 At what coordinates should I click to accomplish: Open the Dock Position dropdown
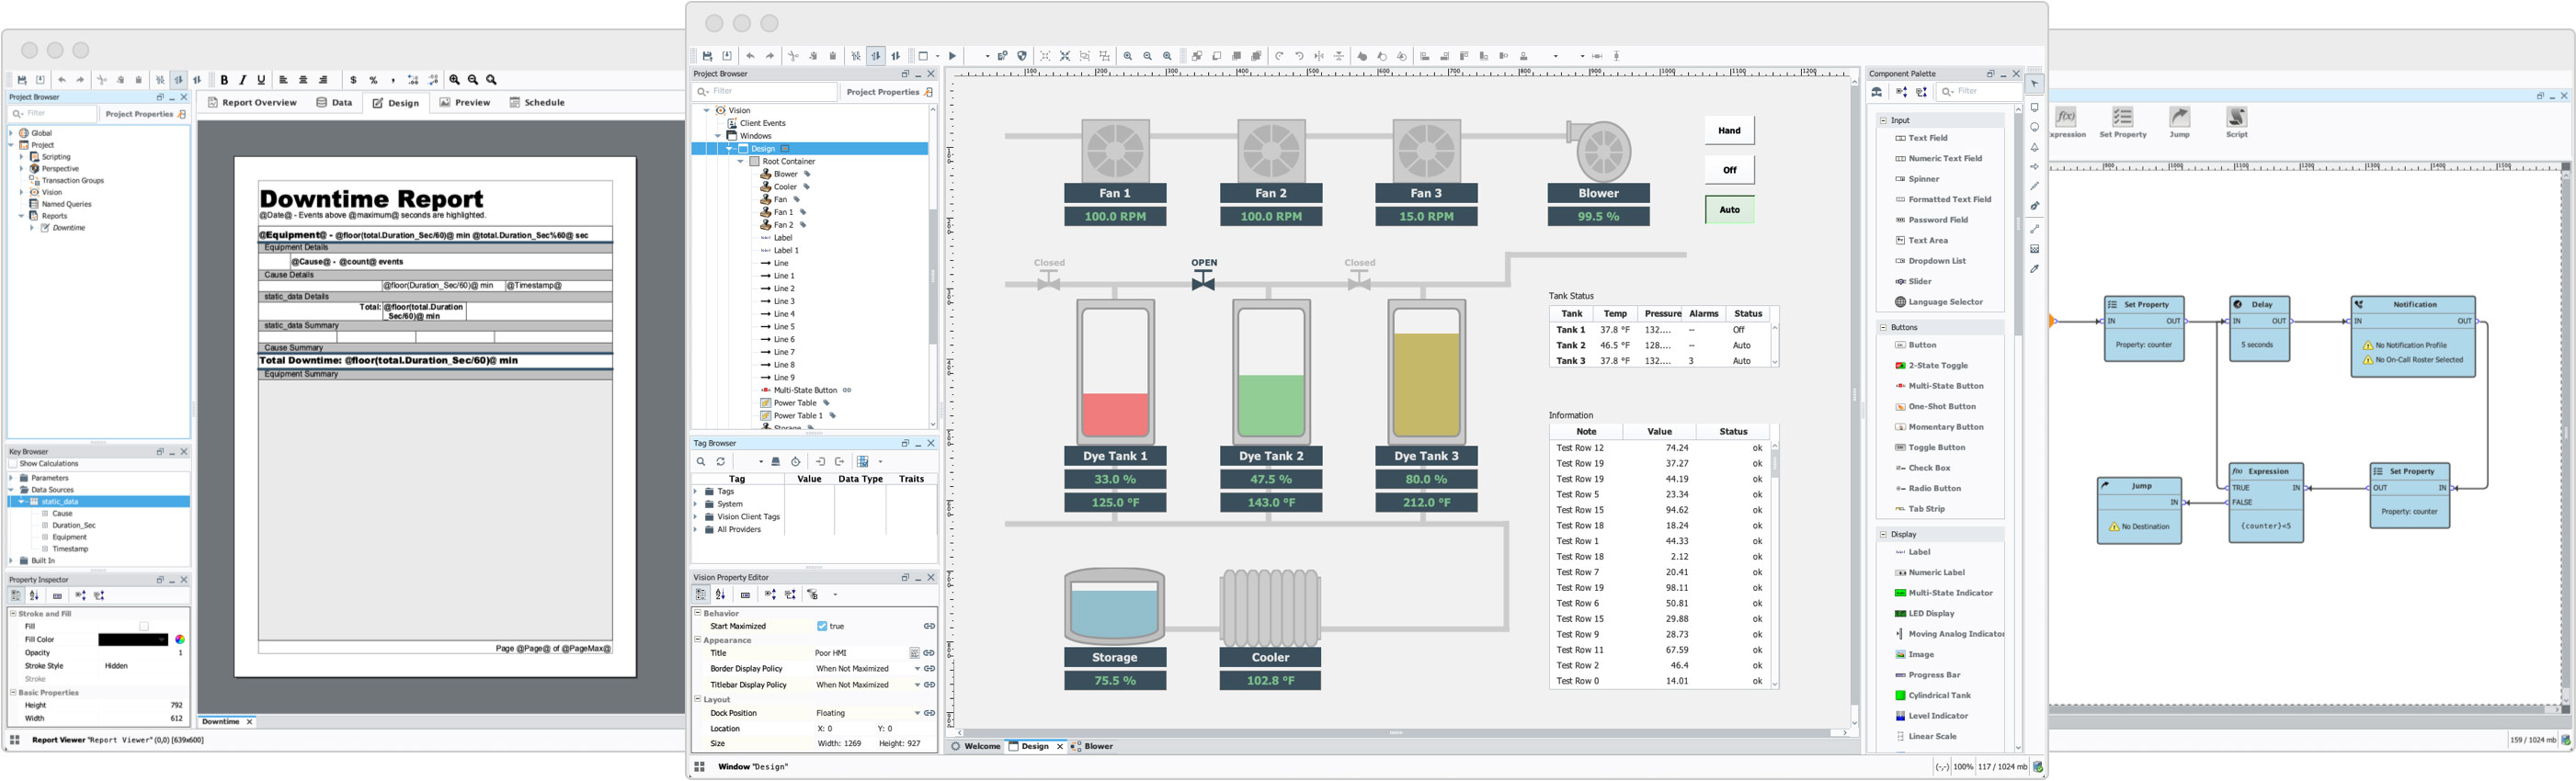point(917,714)
